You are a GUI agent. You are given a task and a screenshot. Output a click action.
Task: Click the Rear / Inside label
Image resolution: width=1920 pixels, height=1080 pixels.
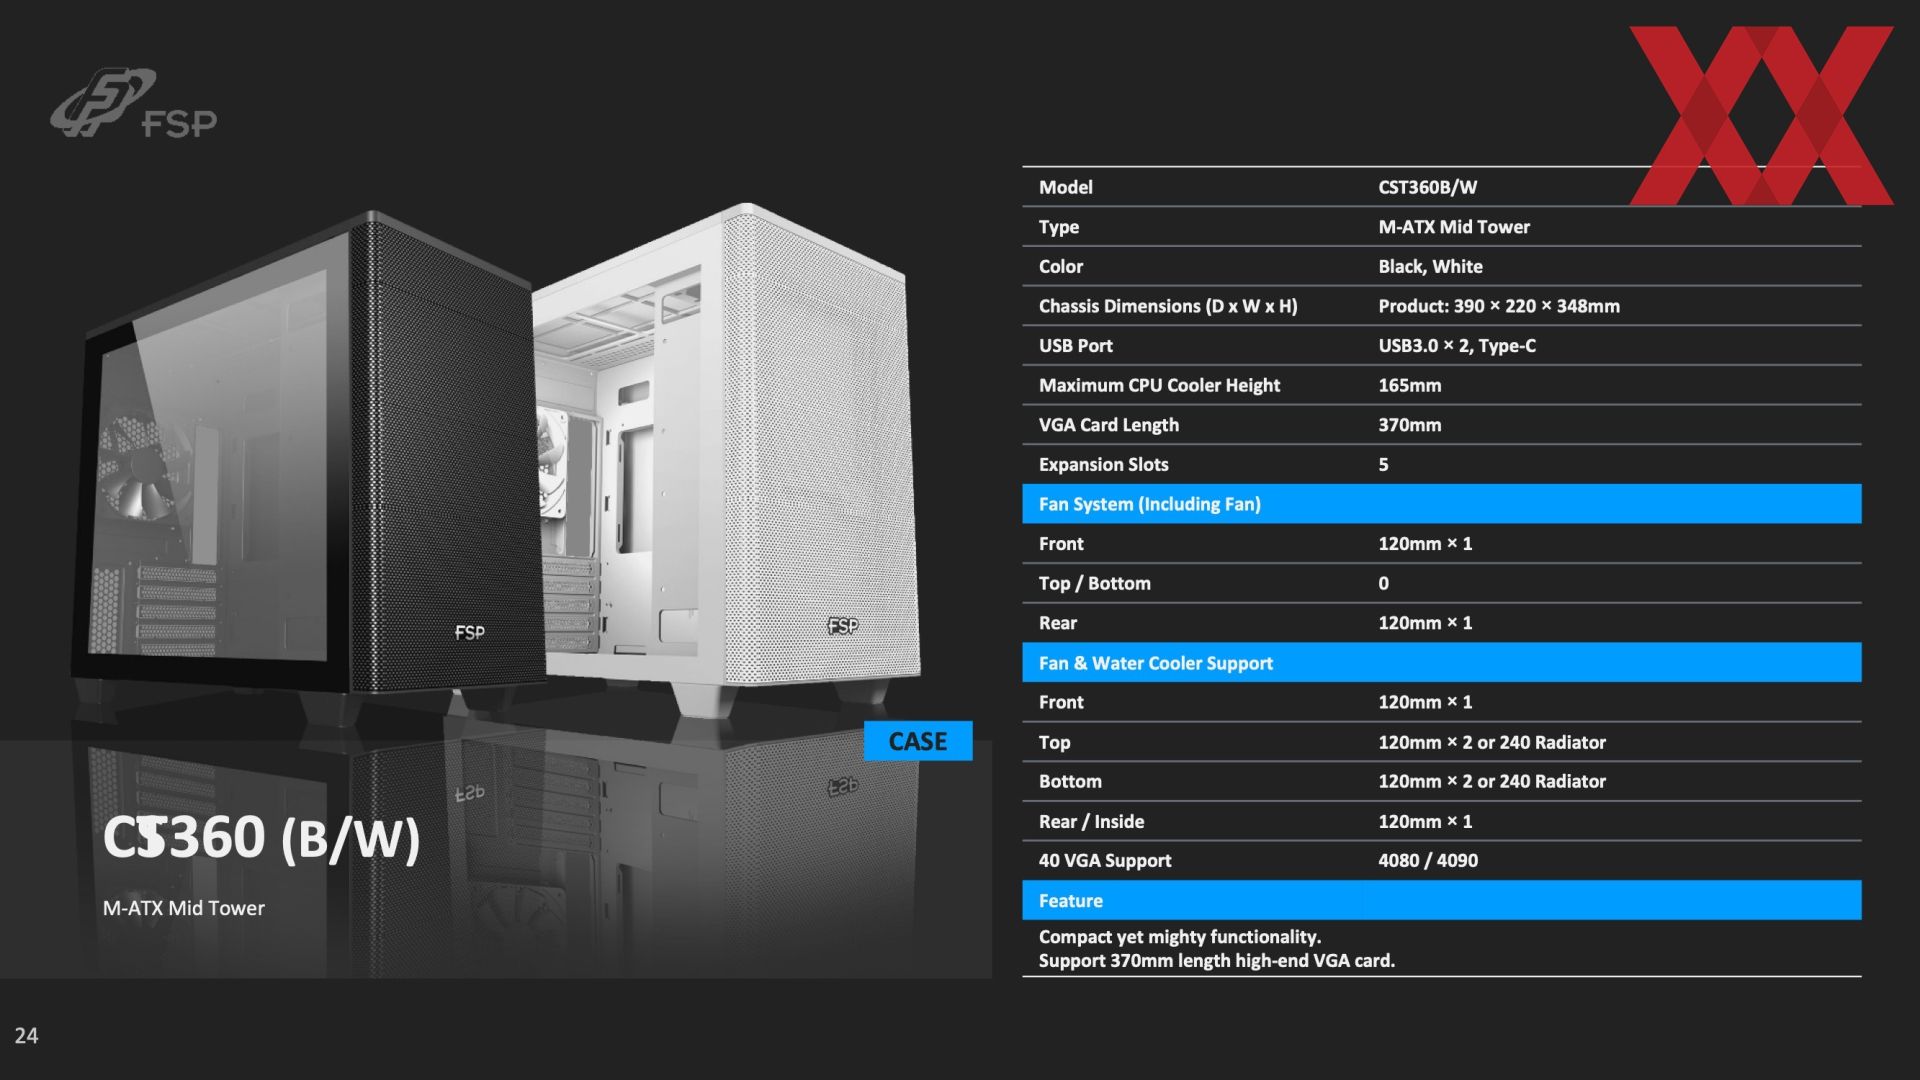(x=1091, y=821)
